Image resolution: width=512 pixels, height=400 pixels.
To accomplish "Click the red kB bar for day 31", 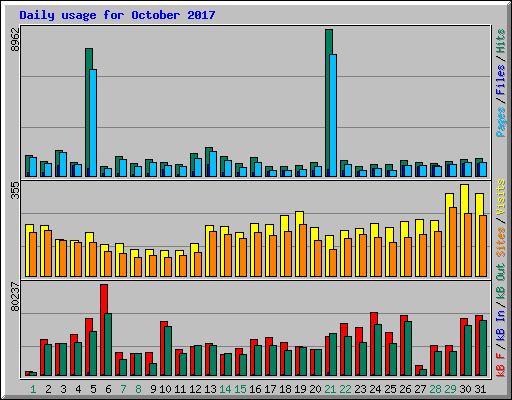I will point(478,345).
